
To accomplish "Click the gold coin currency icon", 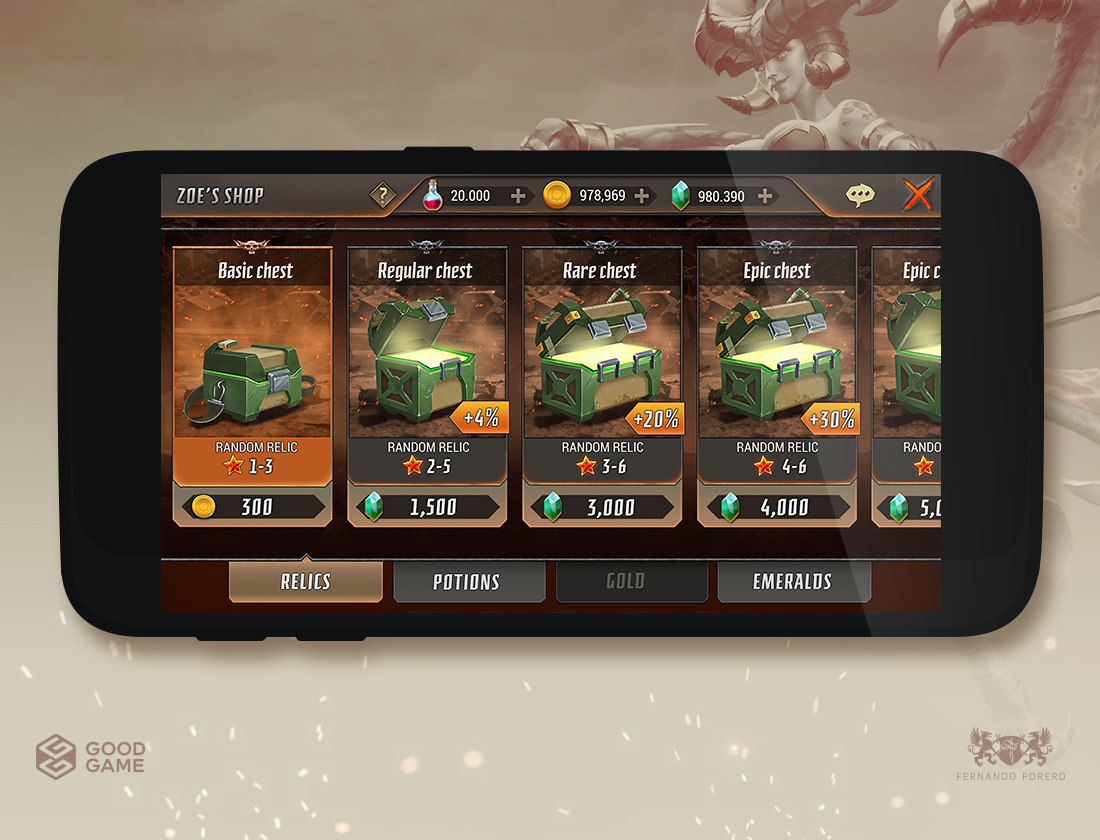I will 557,195.
